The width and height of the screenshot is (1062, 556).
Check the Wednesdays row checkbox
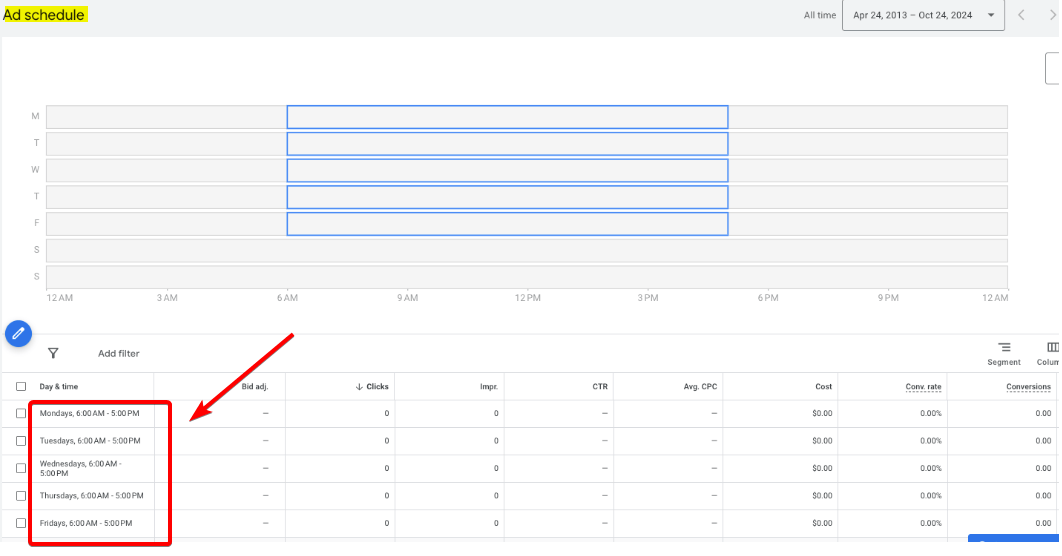coord(21,468)
